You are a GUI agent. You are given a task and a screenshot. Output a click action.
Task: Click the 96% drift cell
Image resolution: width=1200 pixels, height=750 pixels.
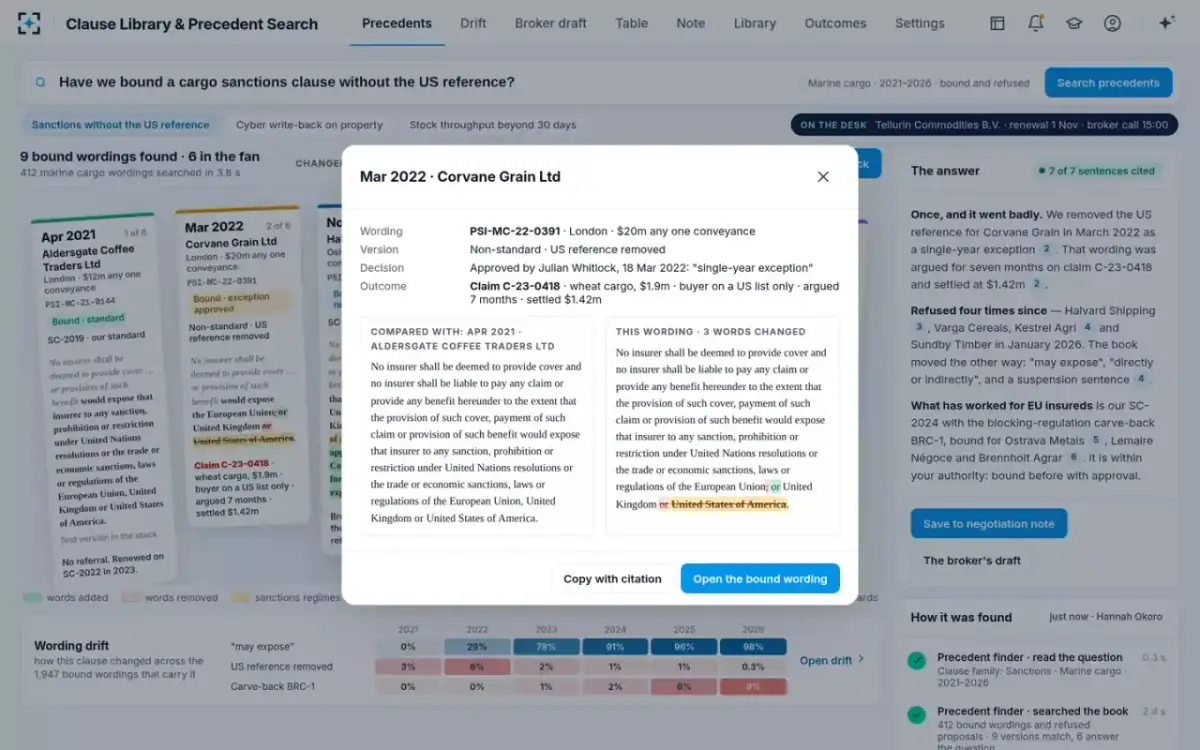click(685, 647)
